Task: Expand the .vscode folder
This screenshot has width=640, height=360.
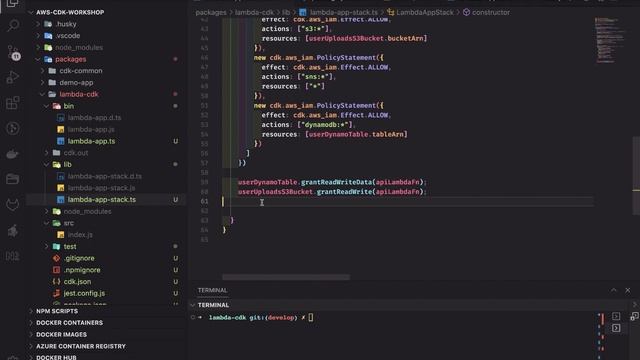Action: pos(38,36)
